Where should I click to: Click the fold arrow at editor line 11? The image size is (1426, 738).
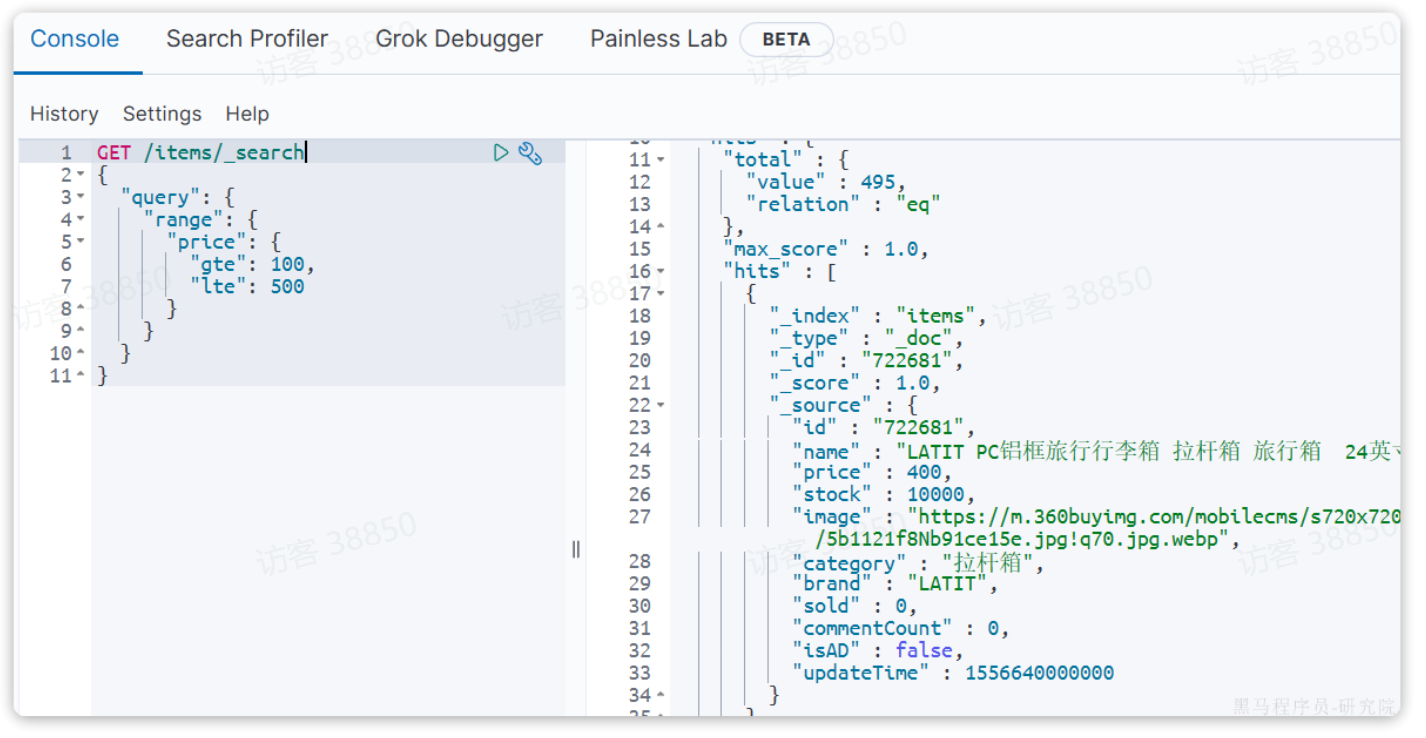pyautogui.click(x=81, y=376)
